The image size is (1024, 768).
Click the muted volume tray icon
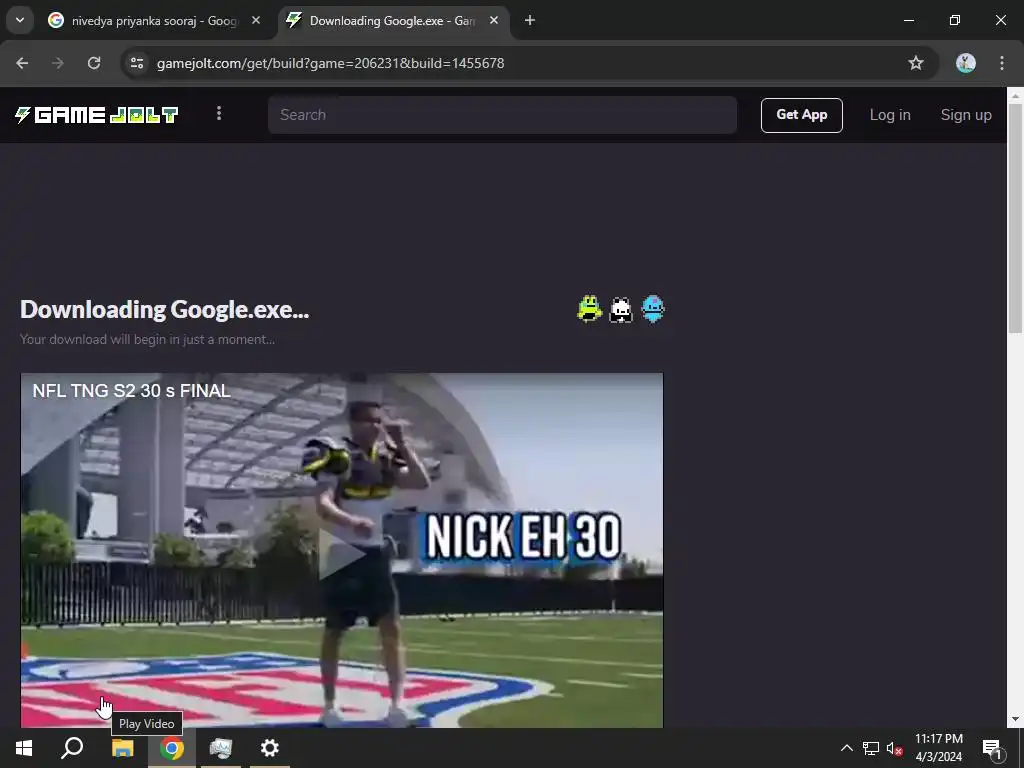point(895,748)
